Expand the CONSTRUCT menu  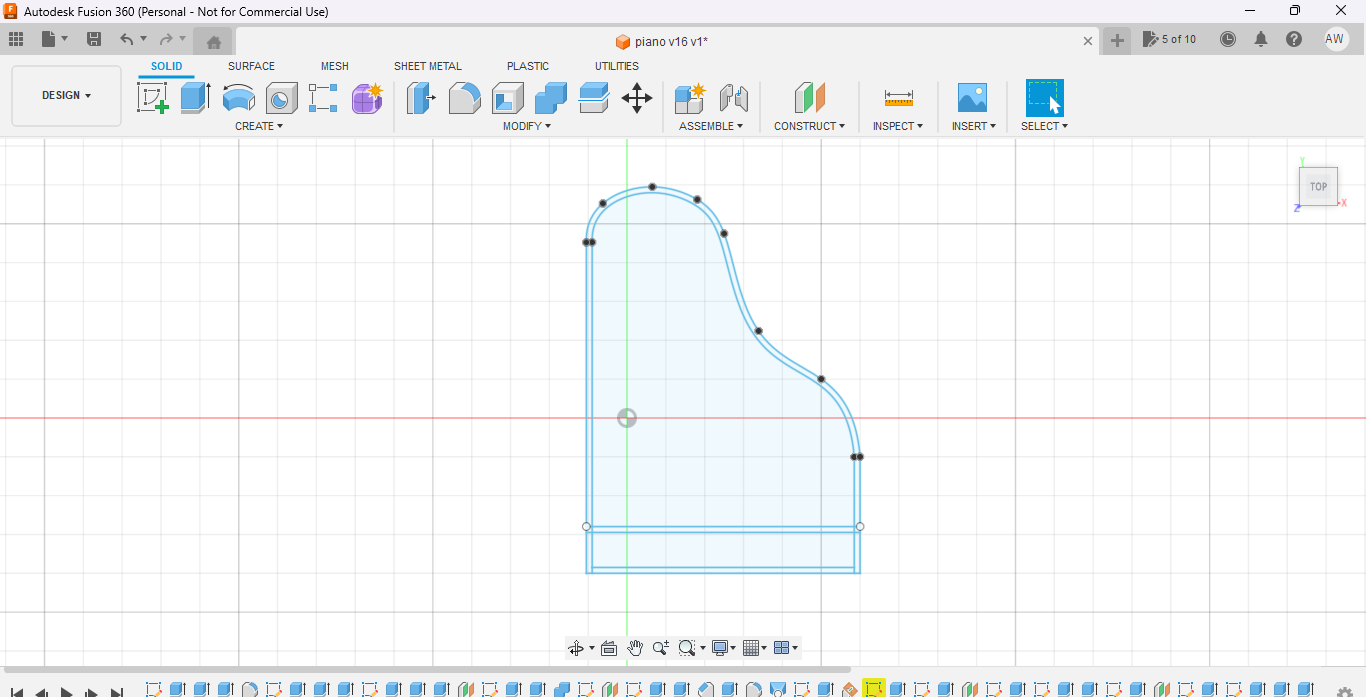click(809, 126)
